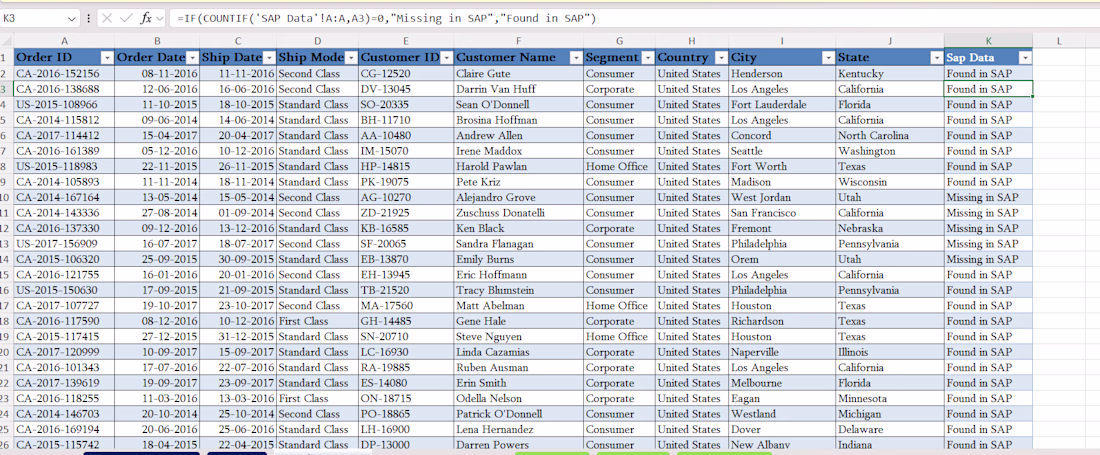The image size is (1100, 455).
Task: Select the Order ID header cell
Action: click(64, 57)
